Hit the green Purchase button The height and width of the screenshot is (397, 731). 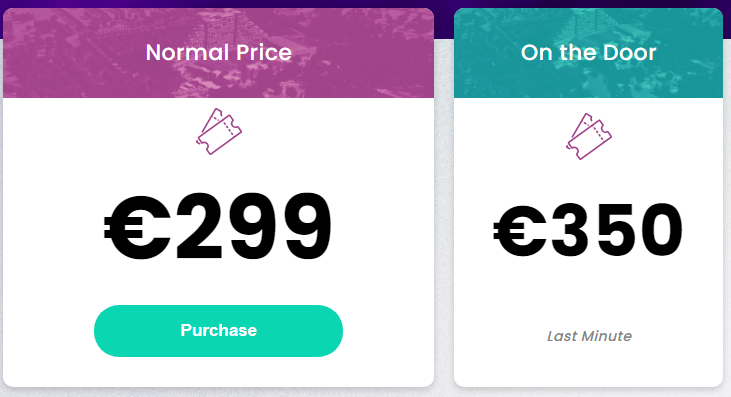coord(218,331)
